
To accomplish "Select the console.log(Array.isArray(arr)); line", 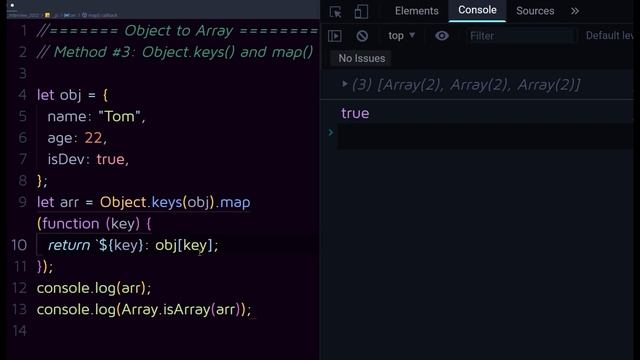I will coord(144,309).
